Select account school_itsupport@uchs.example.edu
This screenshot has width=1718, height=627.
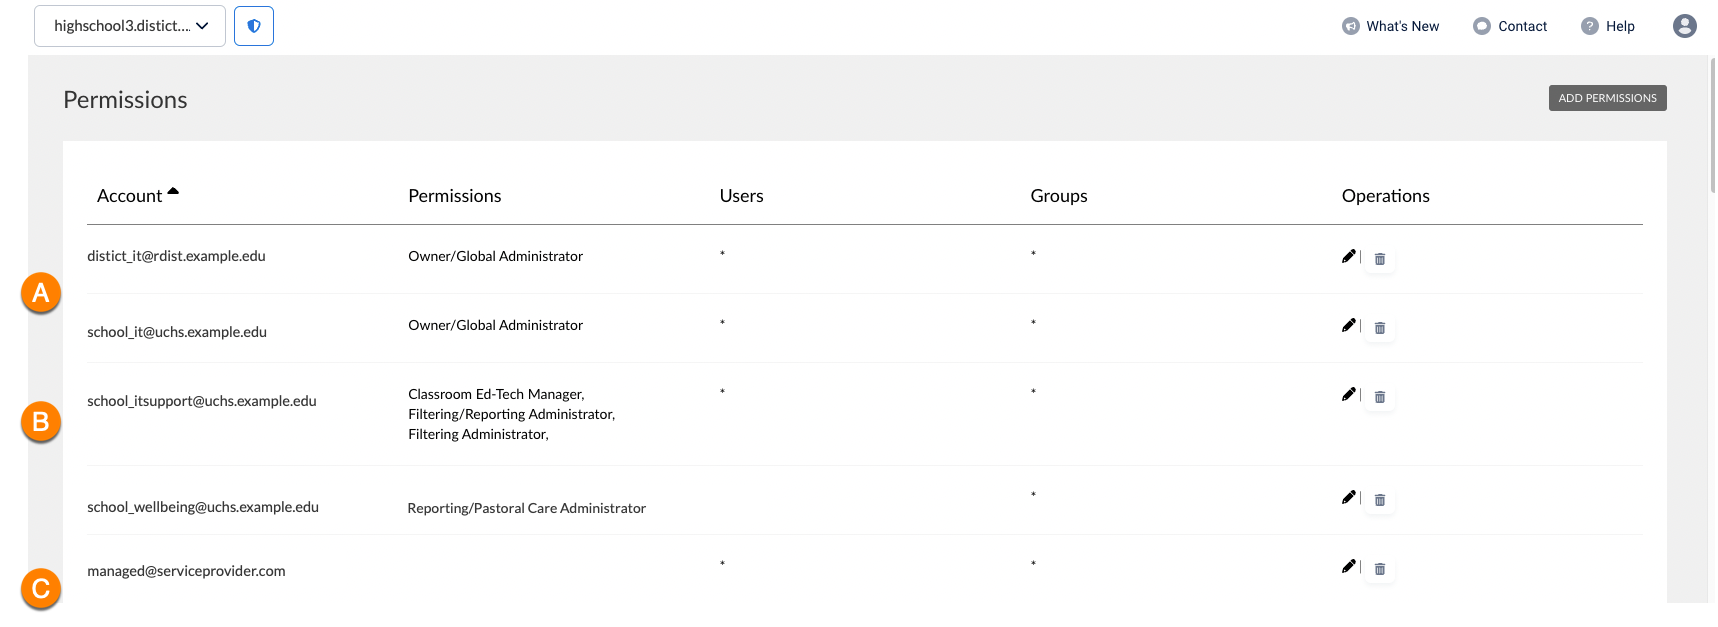coord(202,401)
